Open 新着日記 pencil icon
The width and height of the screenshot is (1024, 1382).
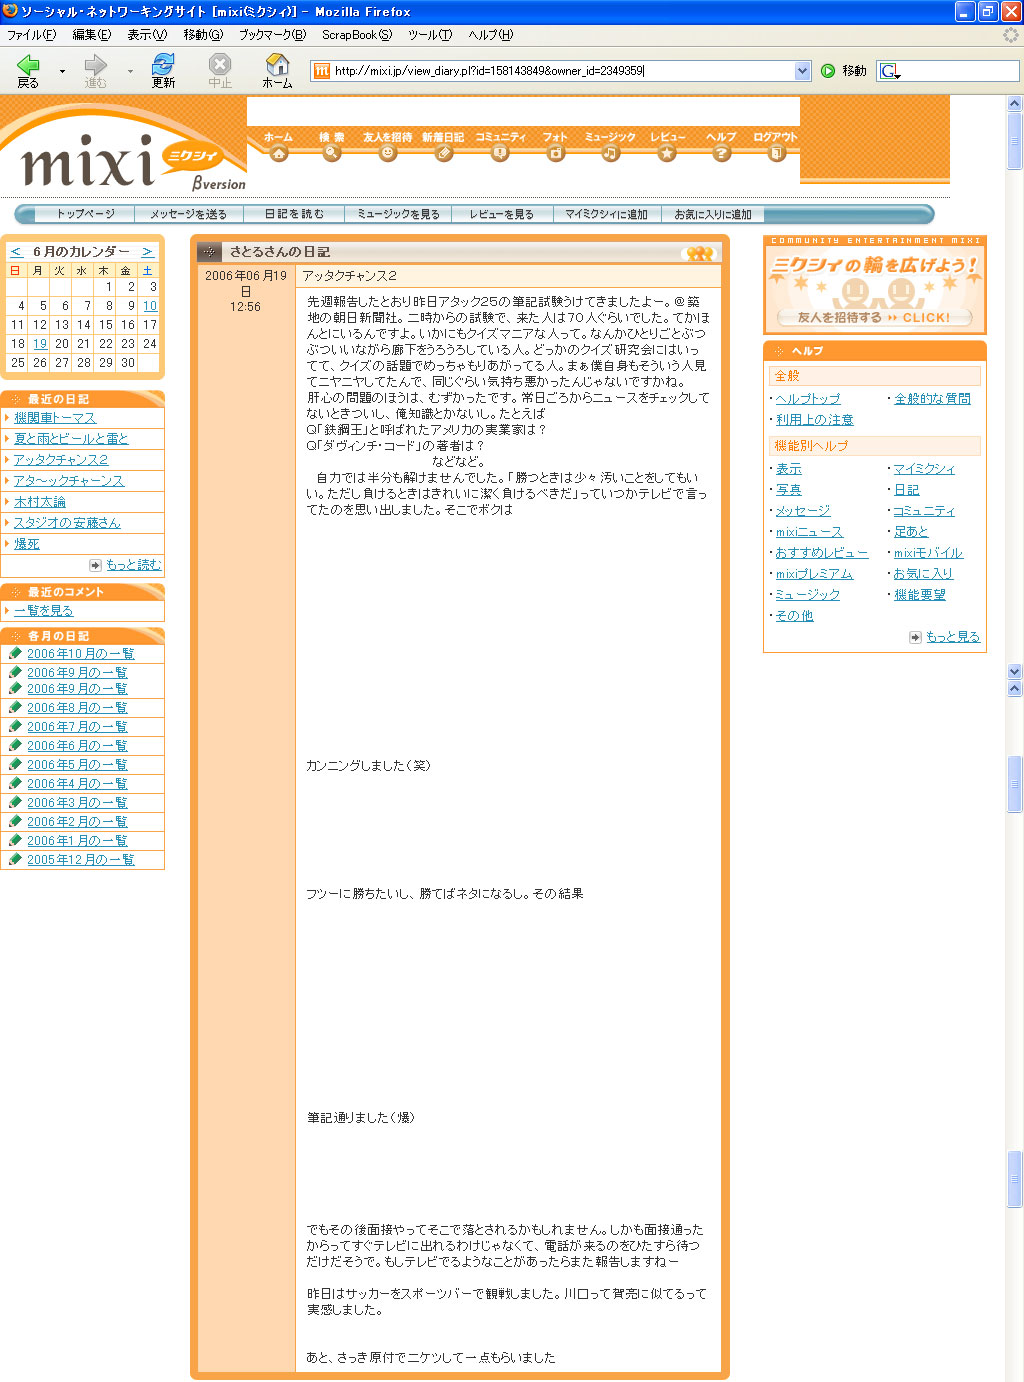pos(443,153)
